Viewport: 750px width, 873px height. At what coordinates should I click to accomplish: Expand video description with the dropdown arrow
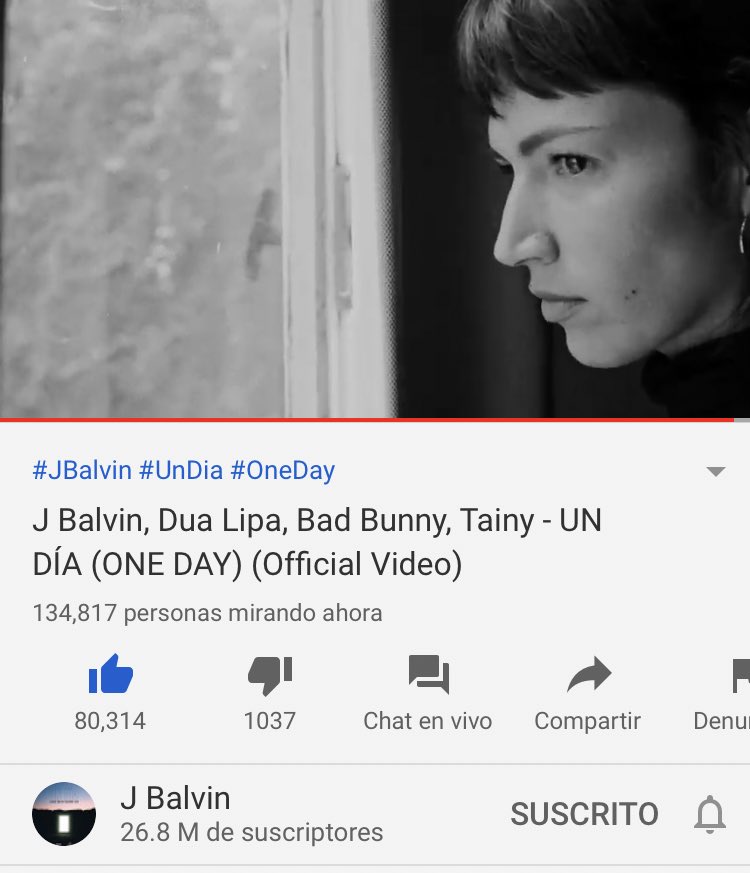coord(715,472)
